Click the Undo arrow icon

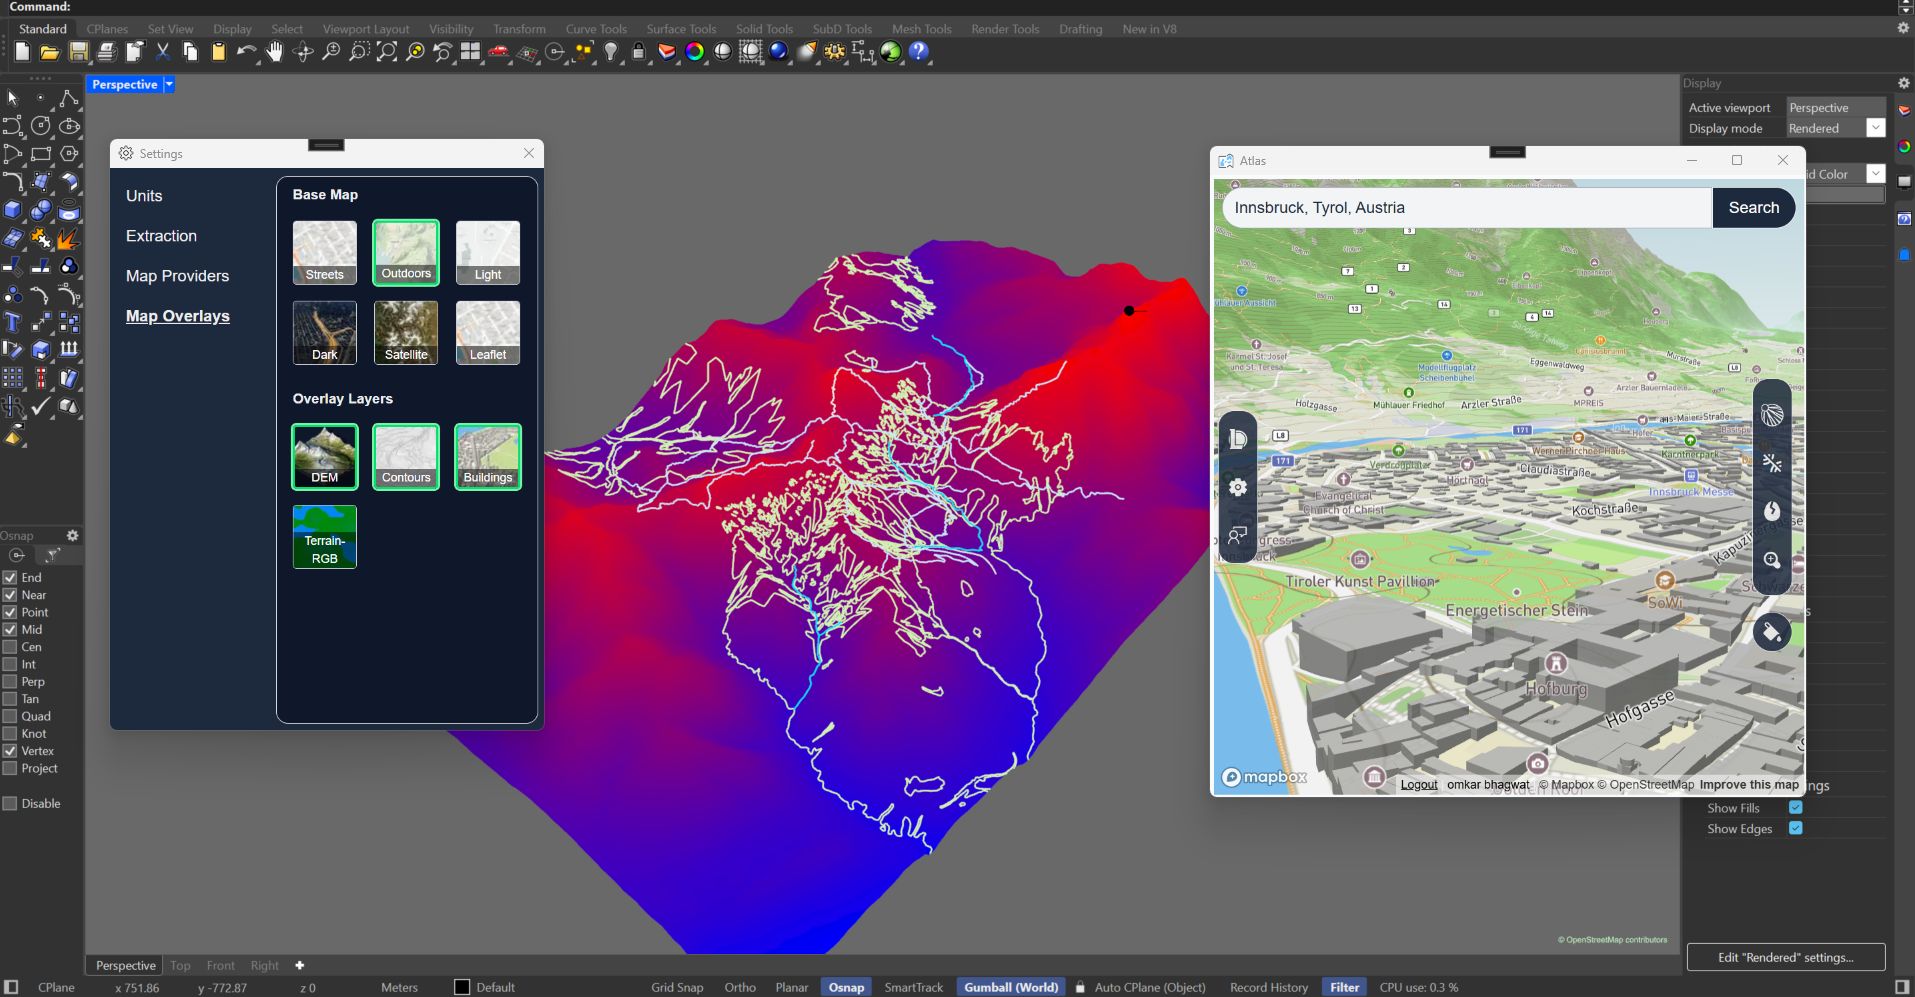click(x=246, y=52)
